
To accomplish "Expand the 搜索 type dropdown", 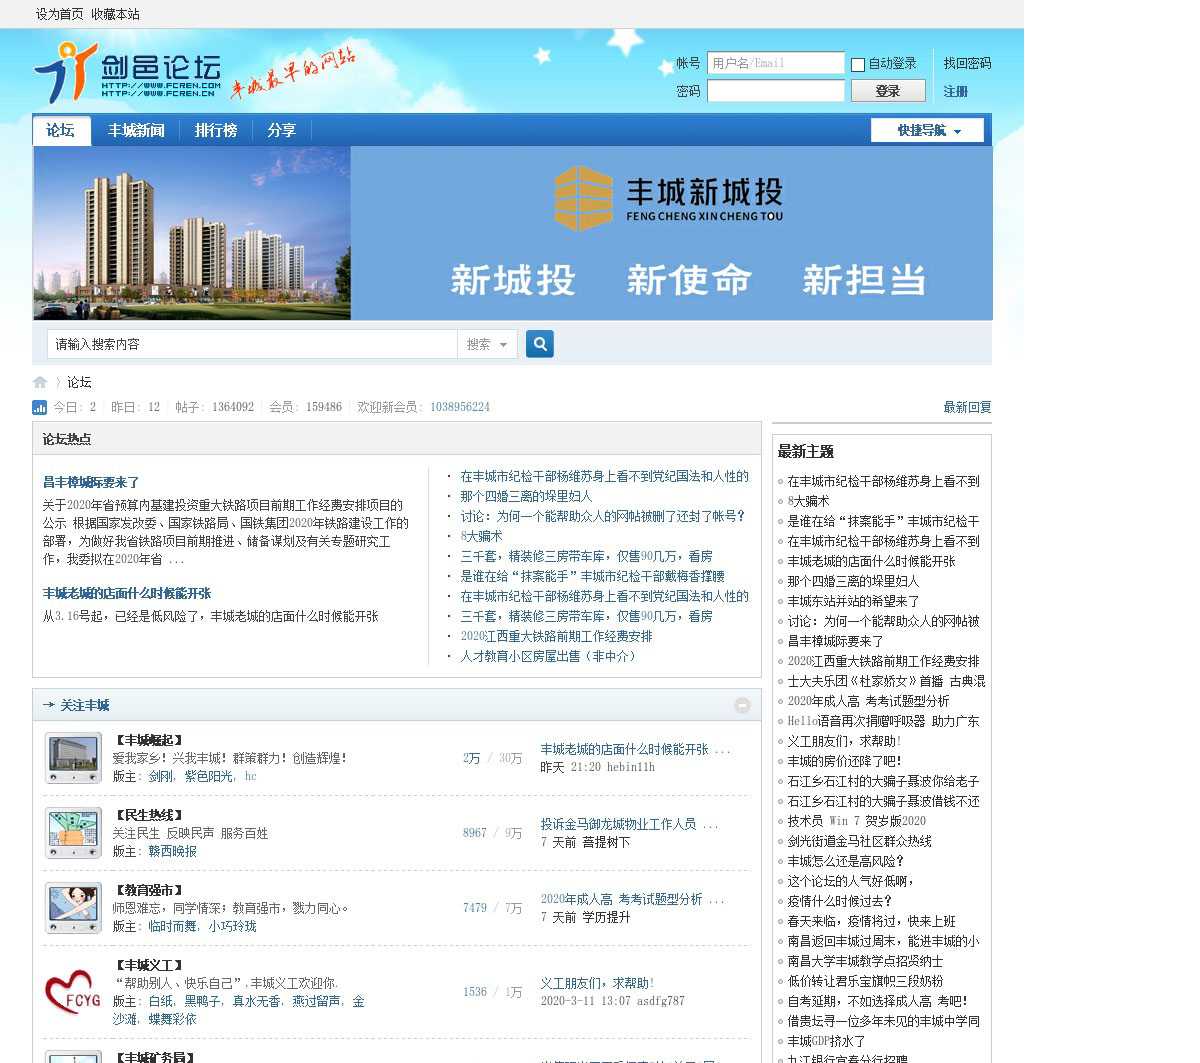I will click(487, 344).
